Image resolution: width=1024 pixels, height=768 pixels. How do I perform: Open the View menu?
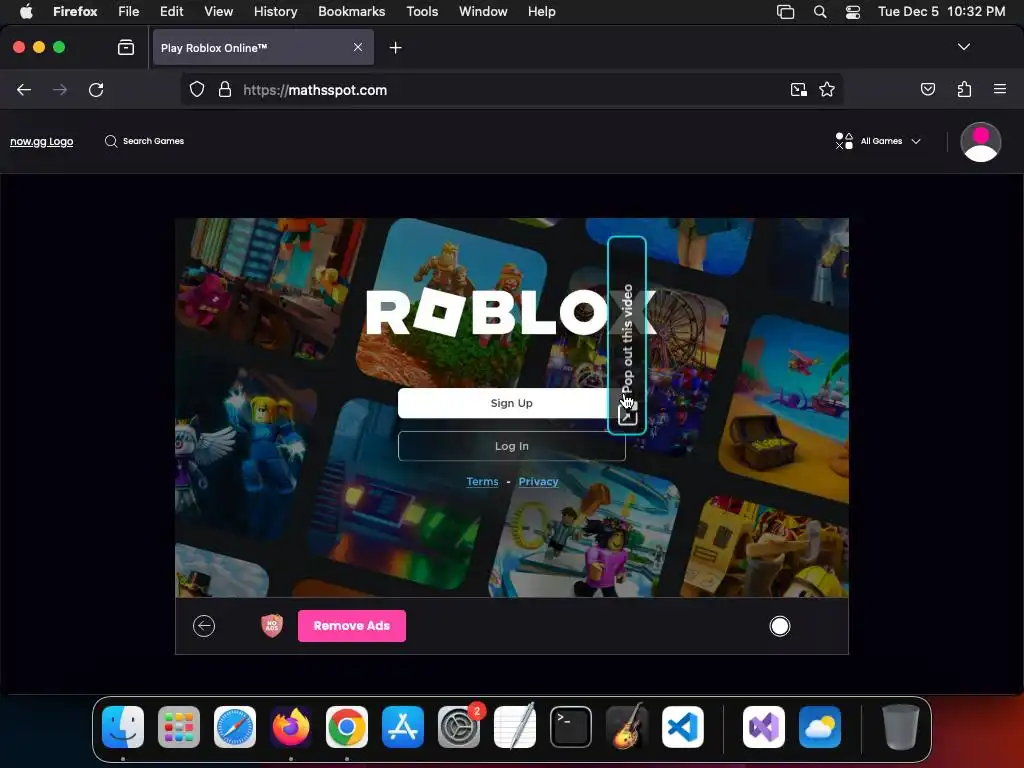(218, 11)
